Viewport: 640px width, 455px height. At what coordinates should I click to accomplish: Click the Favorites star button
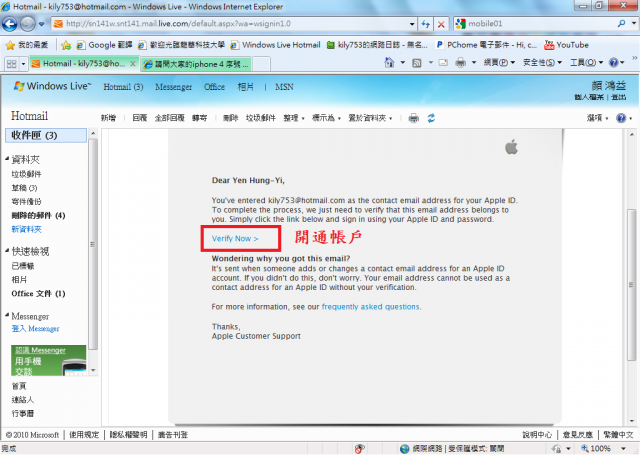28,45
